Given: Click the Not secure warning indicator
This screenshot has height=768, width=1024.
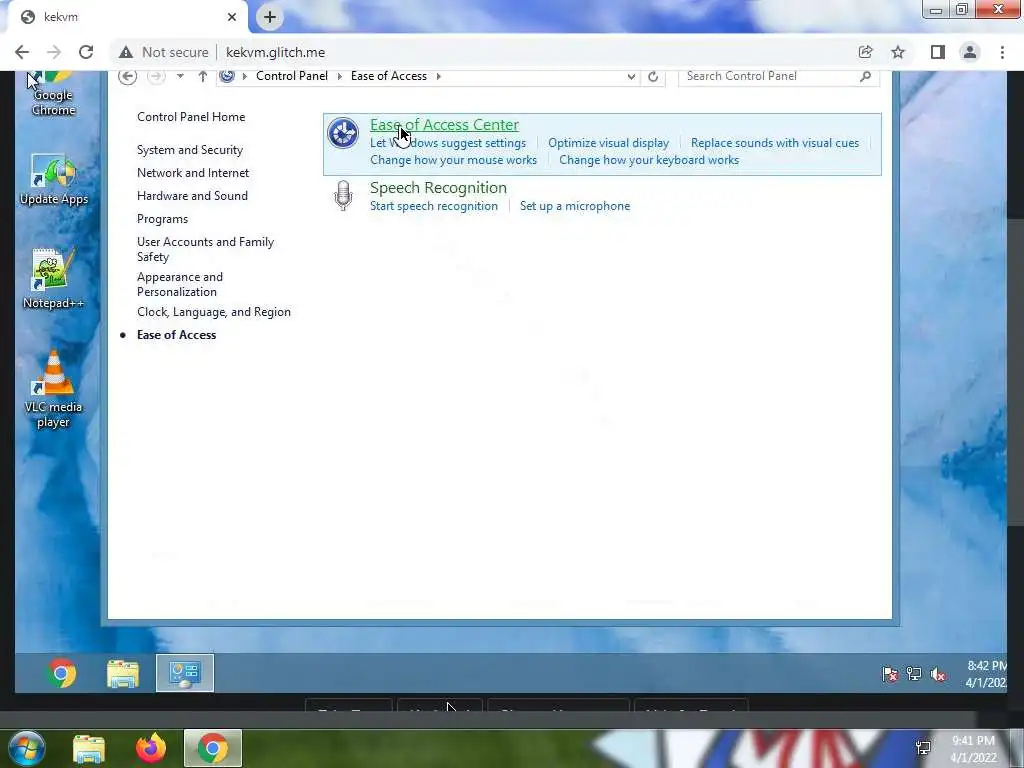Looking at the screenshot, I should click(x=164, y=52).
